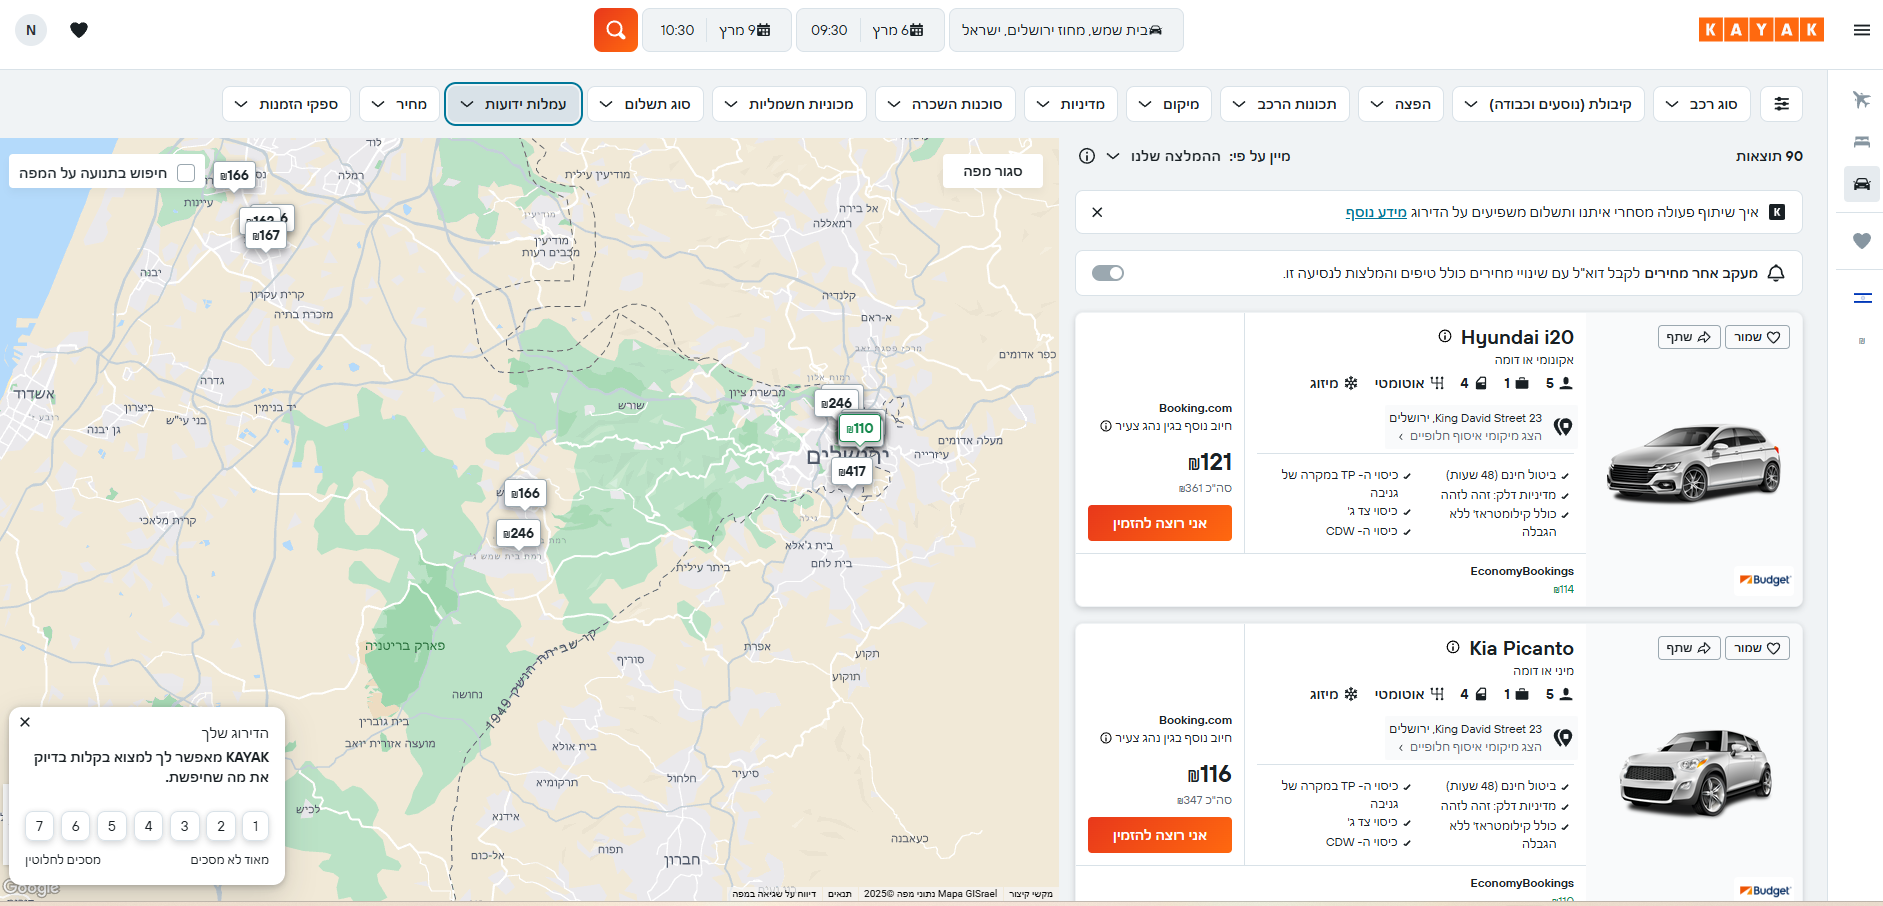Expand the מחיר filter dropdown
Screen dimensions: 1883x906
[x=400, y=104]
